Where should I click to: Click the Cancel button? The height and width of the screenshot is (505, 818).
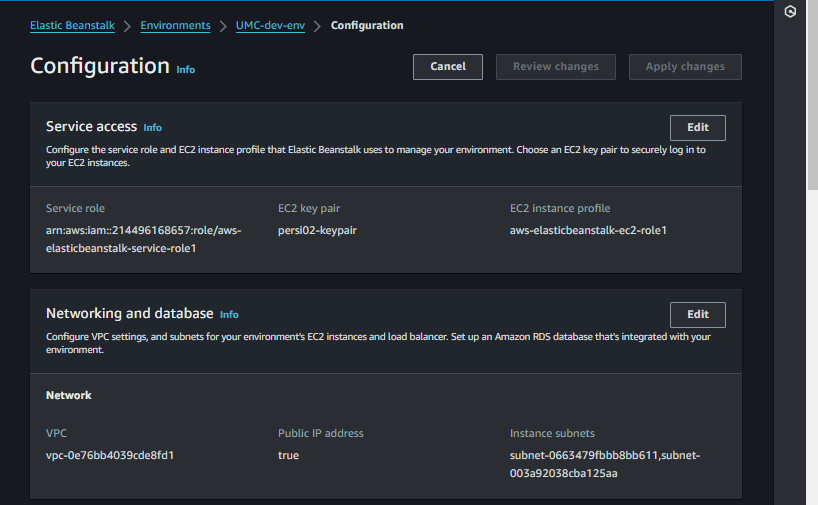pos(448,67)
